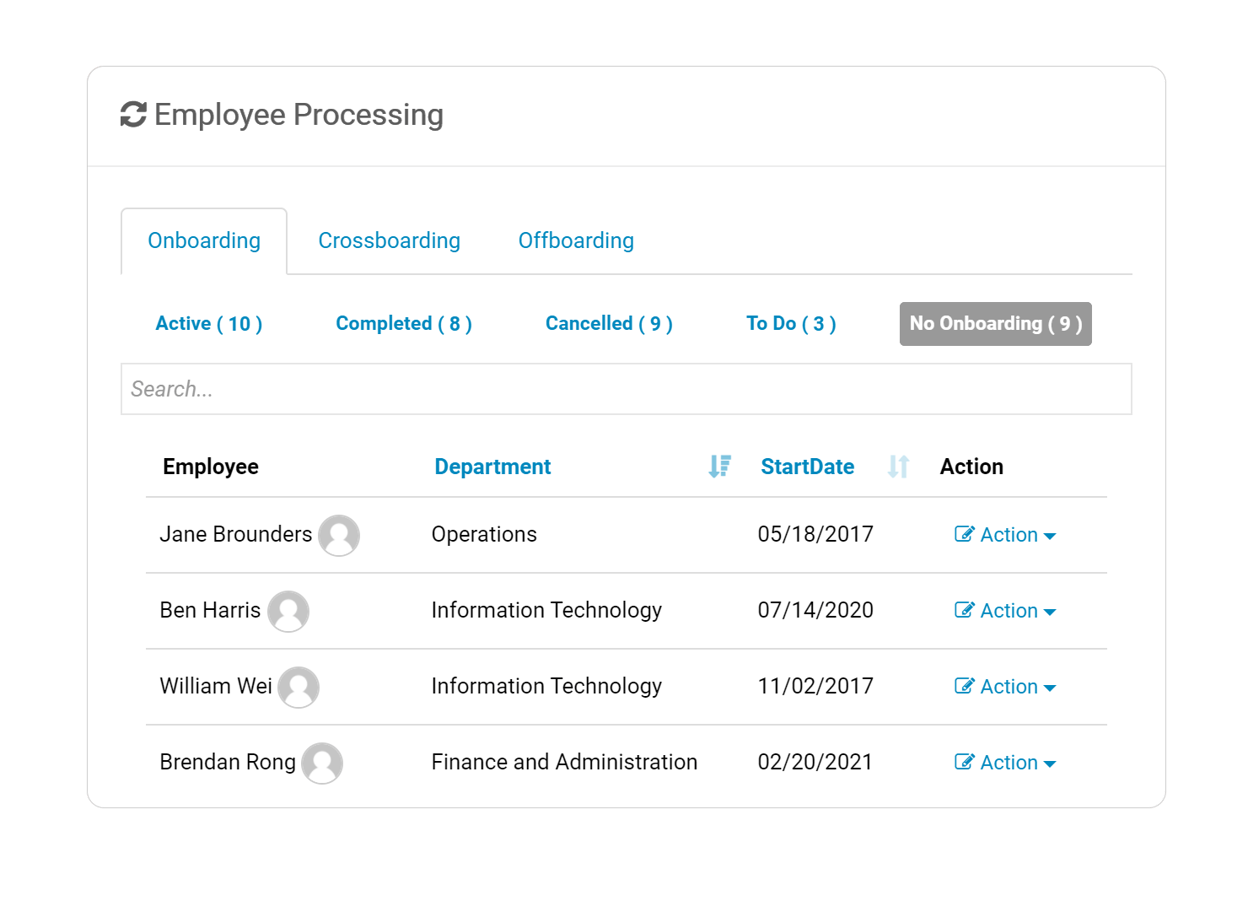Switch to the Offboarding tab
Viewport: 1248px width, 912px height.
coord(575,240)
